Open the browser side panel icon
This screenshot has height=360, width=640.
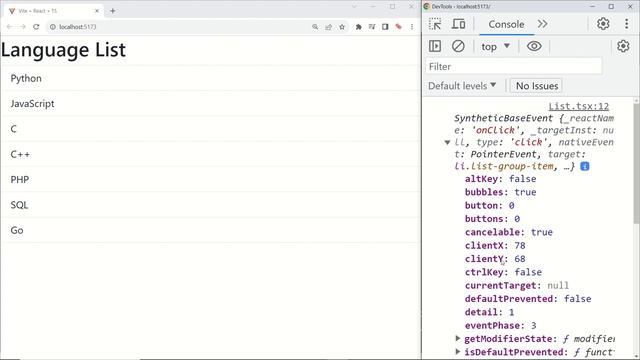385,27
